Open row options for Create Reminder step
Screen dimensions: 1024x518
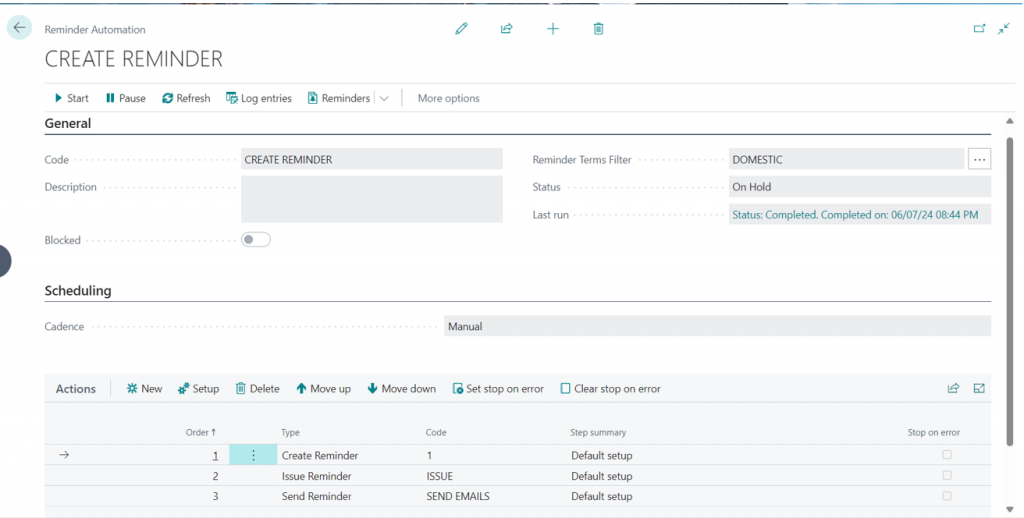(x=253, y=455)
